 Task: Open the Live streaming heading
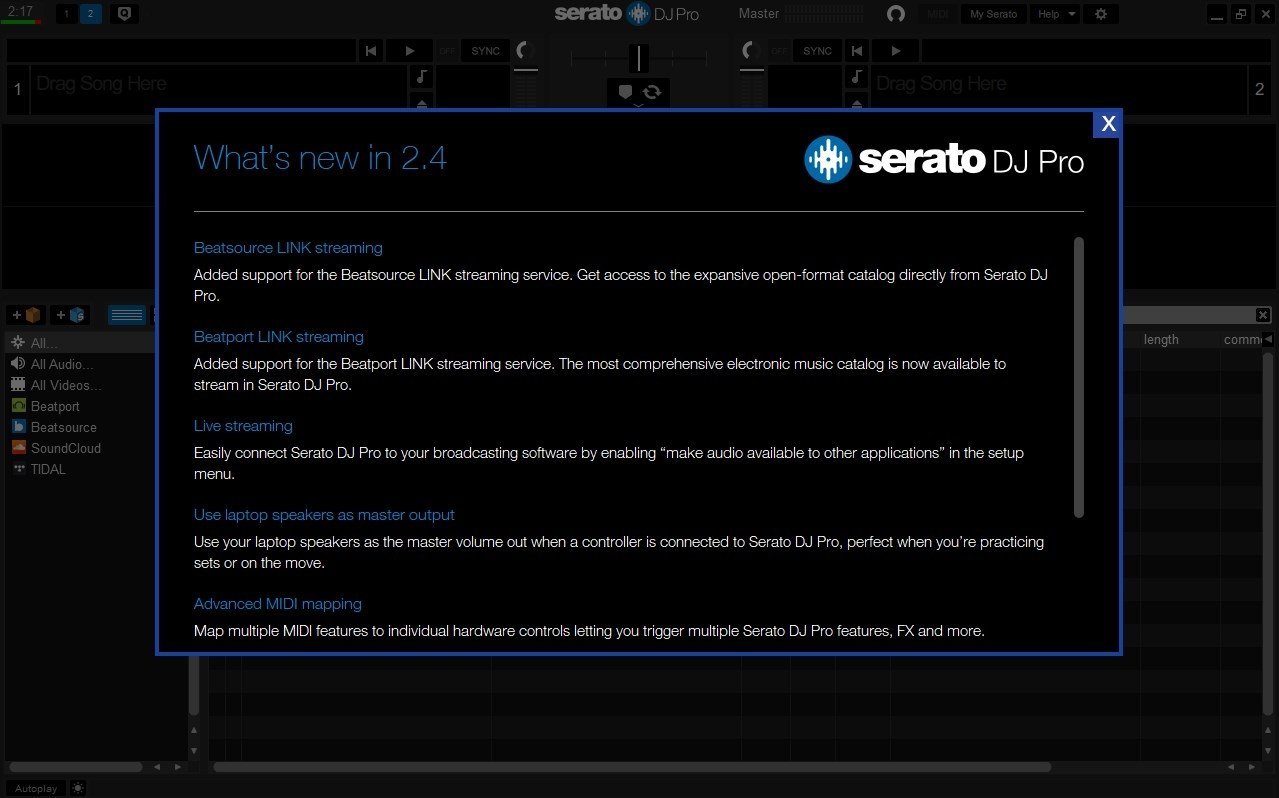243,426
